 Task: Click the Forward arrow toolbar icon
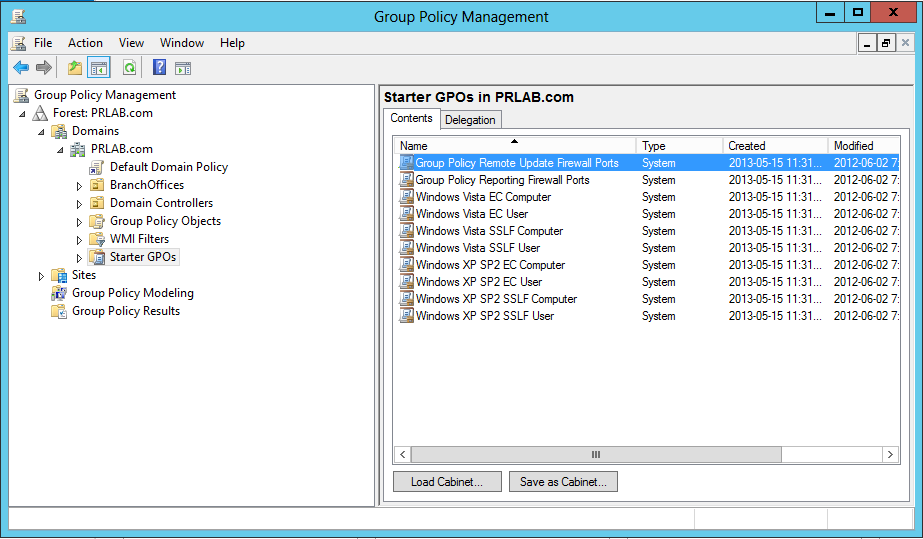coord(44,68)
